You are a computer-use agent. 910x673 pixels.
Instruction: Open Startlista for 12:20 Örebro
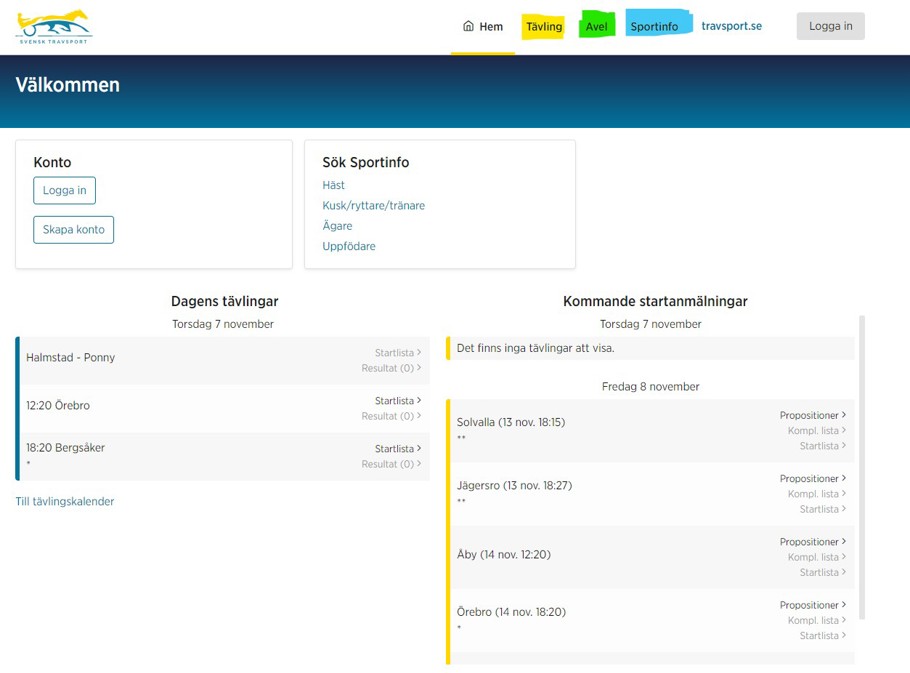click(397, 401)
